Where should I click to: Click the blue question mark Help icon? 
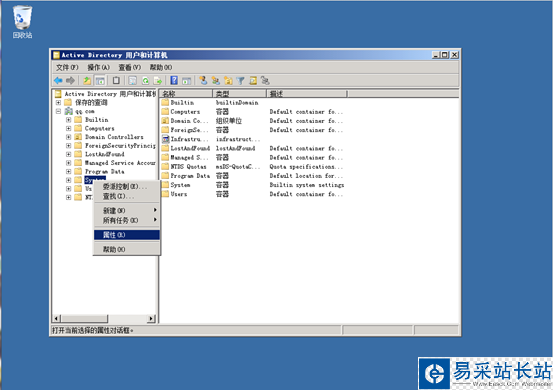pos(174,81)
